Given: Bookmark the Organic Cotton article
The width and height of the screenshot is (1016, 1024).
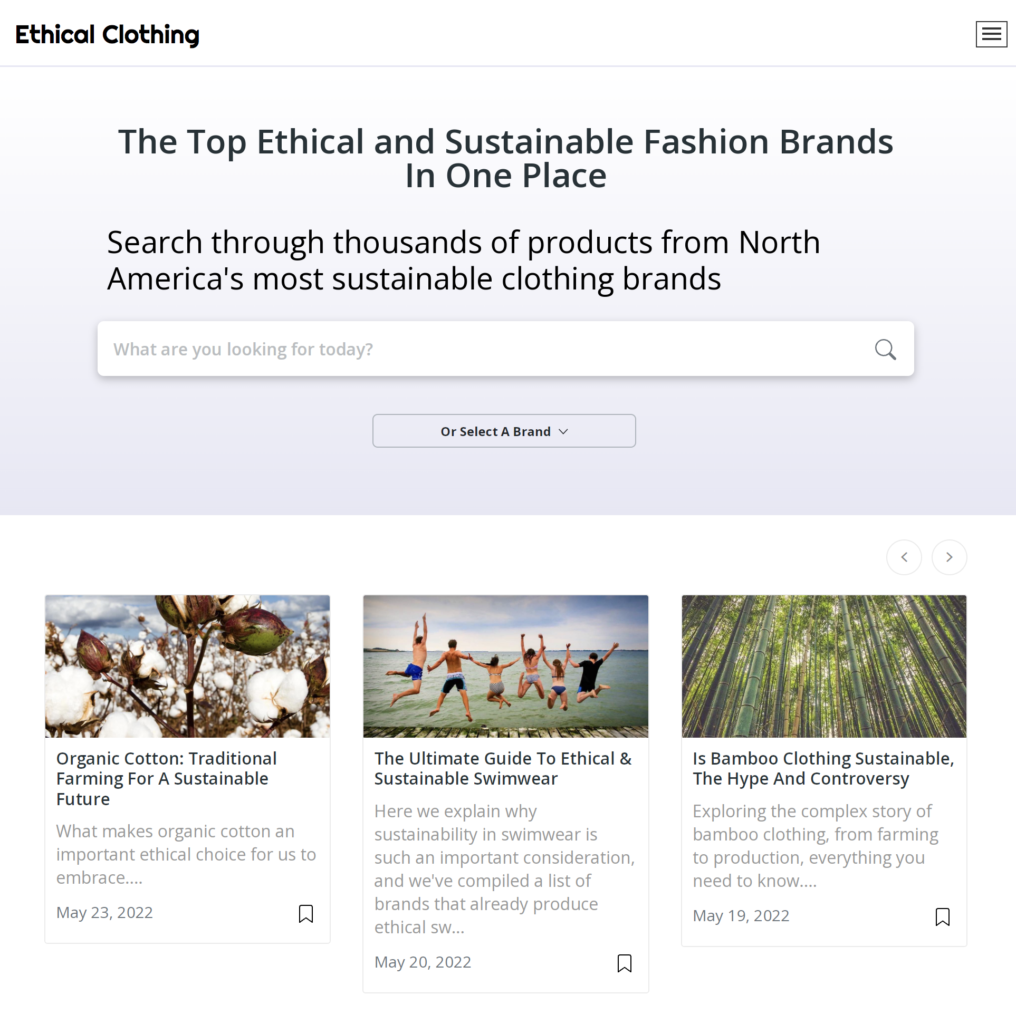Looking at the screenshot, I should tap(306, 913).
